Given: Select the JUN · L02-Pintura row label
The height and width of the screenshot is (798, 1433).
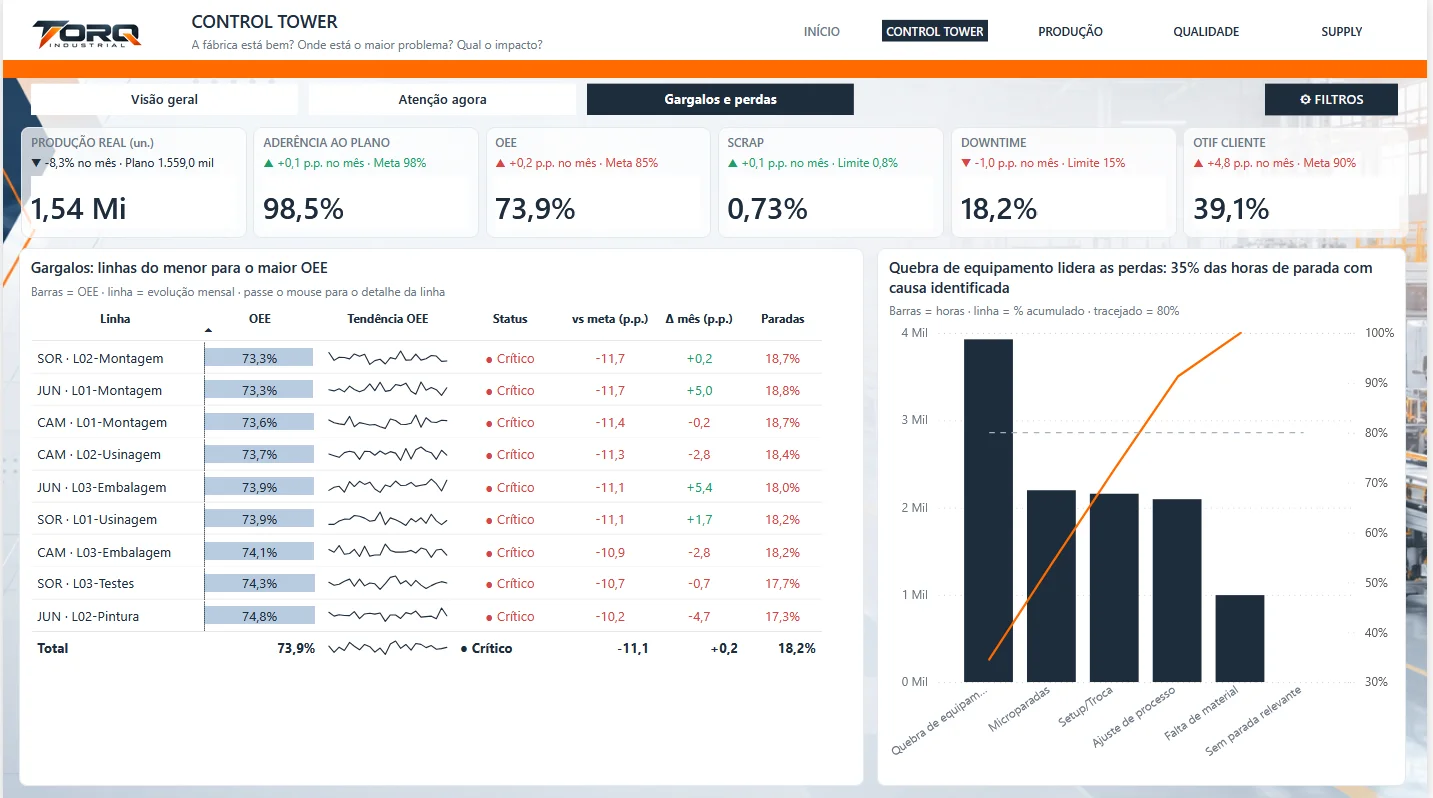Looking at the screenshot, I should 88,616.
